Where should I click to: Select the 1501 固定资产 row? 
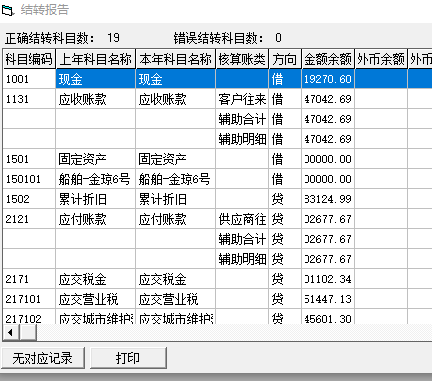click(x=217, y=159)
